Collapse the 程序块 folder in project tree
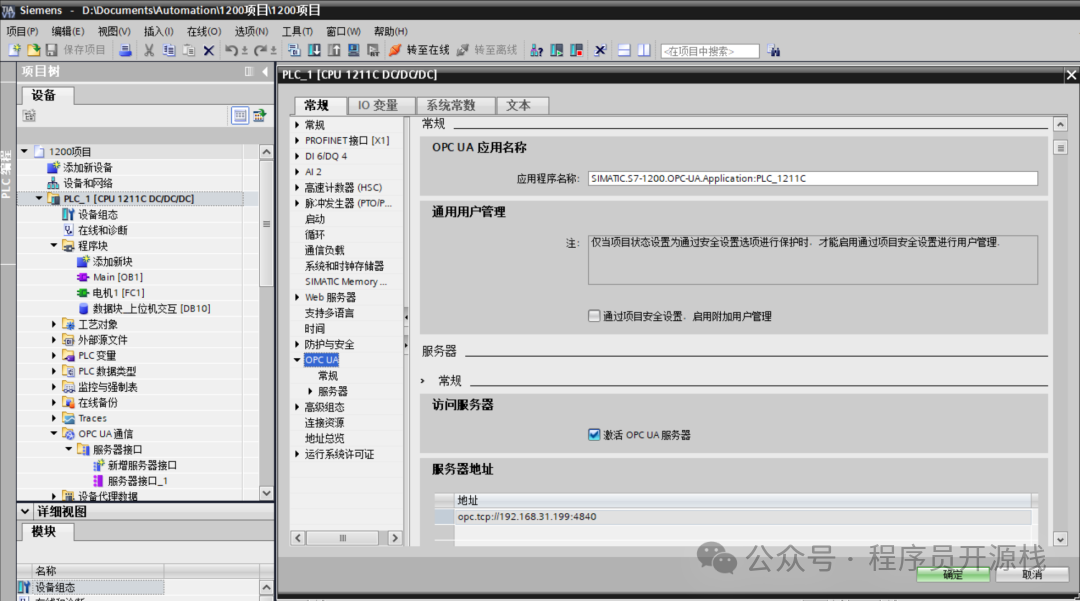 55,245
